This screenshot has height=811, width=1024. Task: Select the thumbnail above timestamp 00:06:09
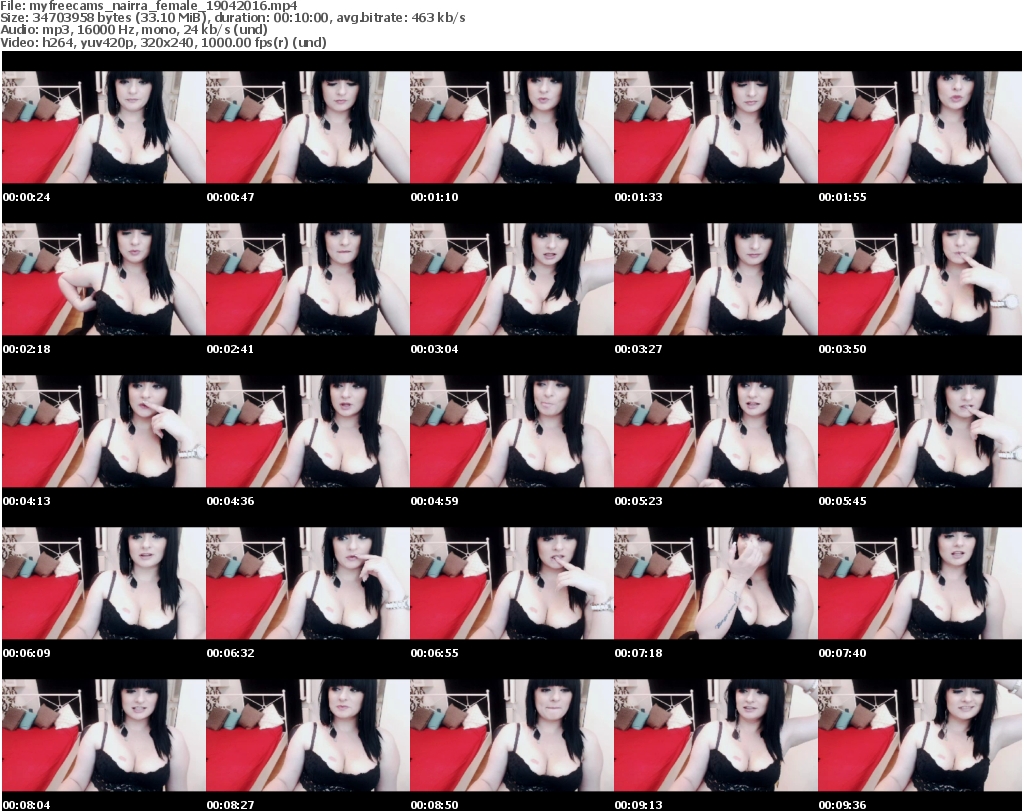(x=104, y=584)
